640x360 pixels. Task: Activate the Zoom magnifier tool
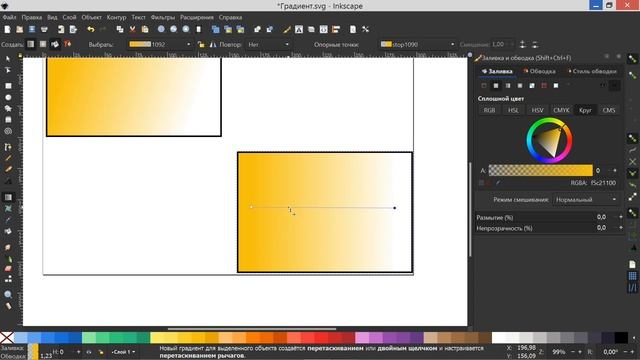tap(8, 294)
